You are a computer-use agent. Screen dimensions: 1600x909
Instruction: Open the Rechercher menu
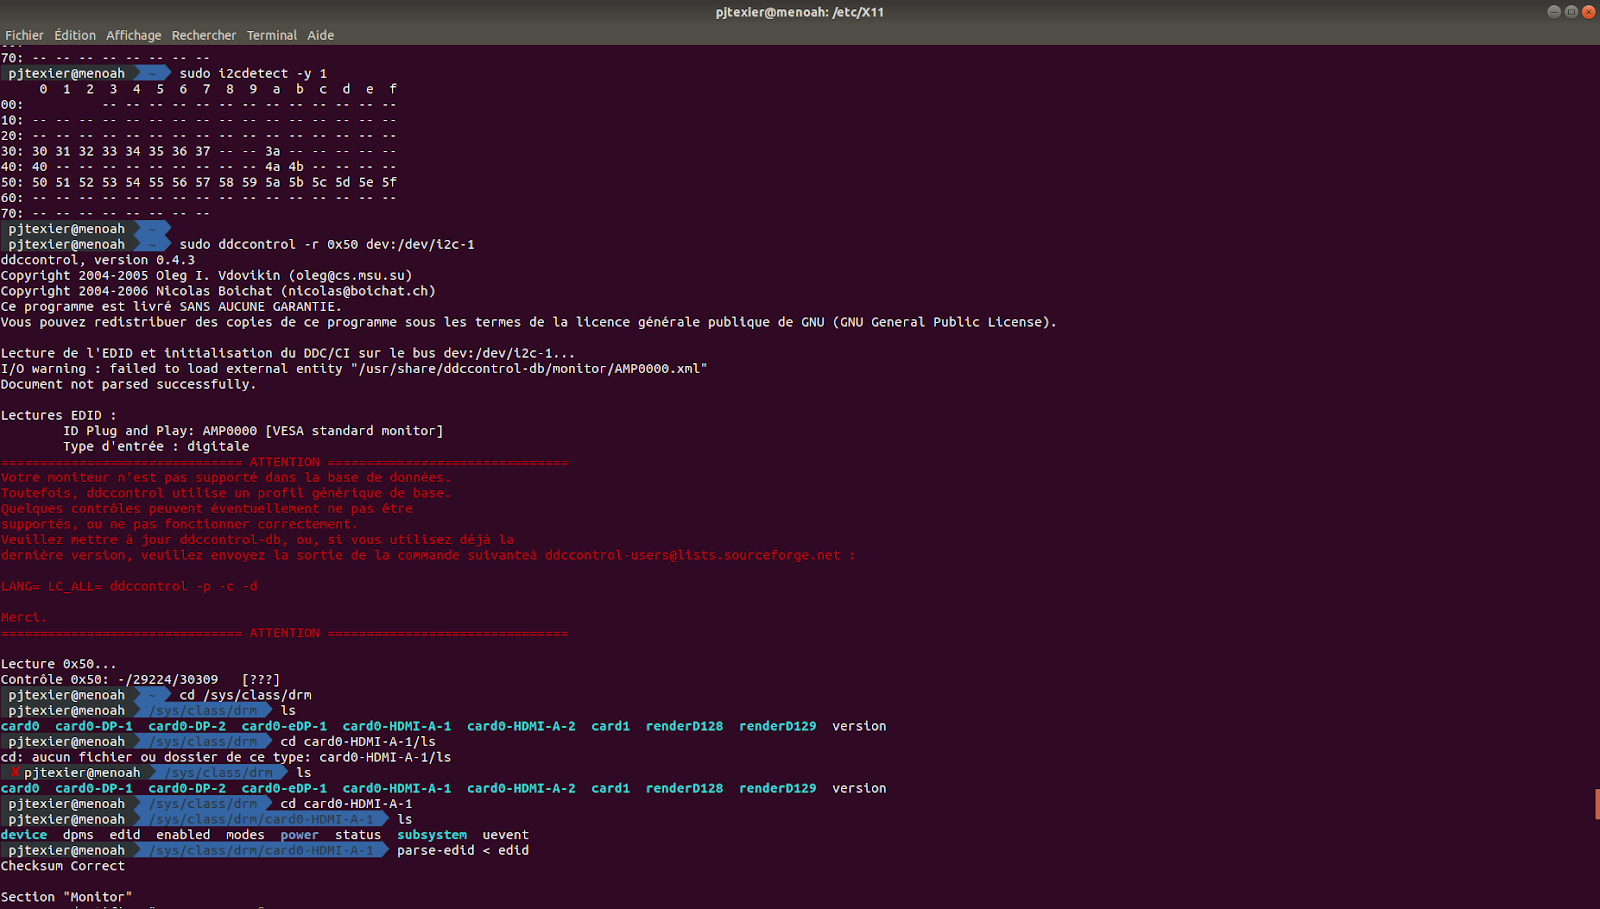tap(204, 35)
